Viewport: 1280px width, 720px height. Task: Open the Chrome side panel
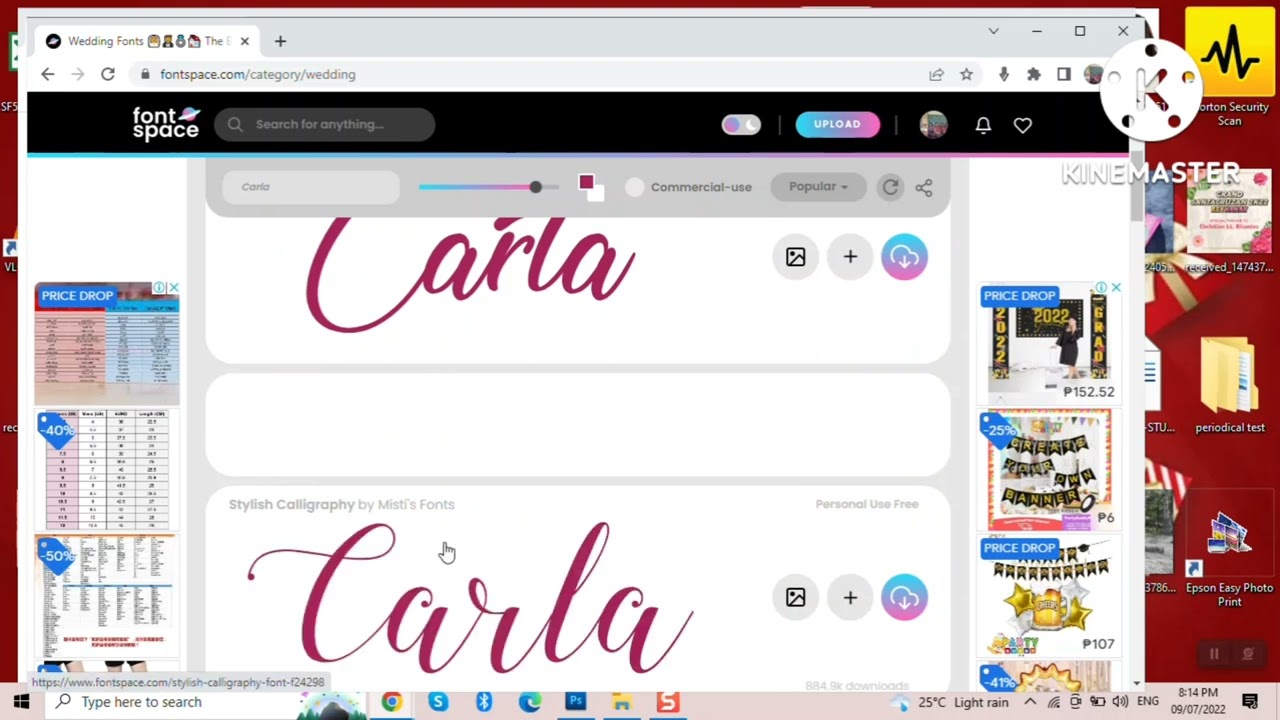[1064, 74]
